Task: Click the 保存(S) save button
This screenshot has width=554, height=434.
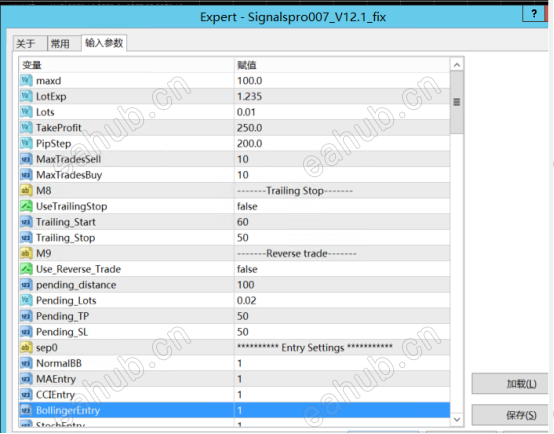Action: [x=510, y=415]
